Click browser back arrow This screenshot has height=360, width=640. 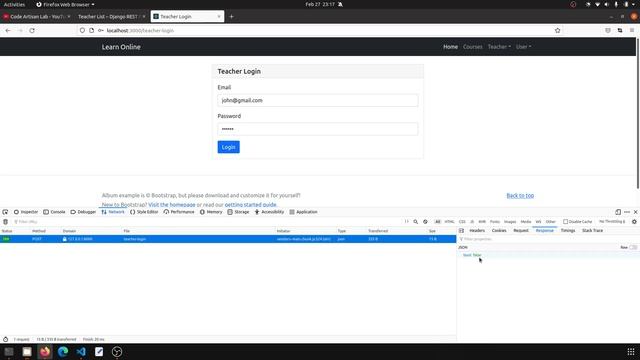point(8,31)
